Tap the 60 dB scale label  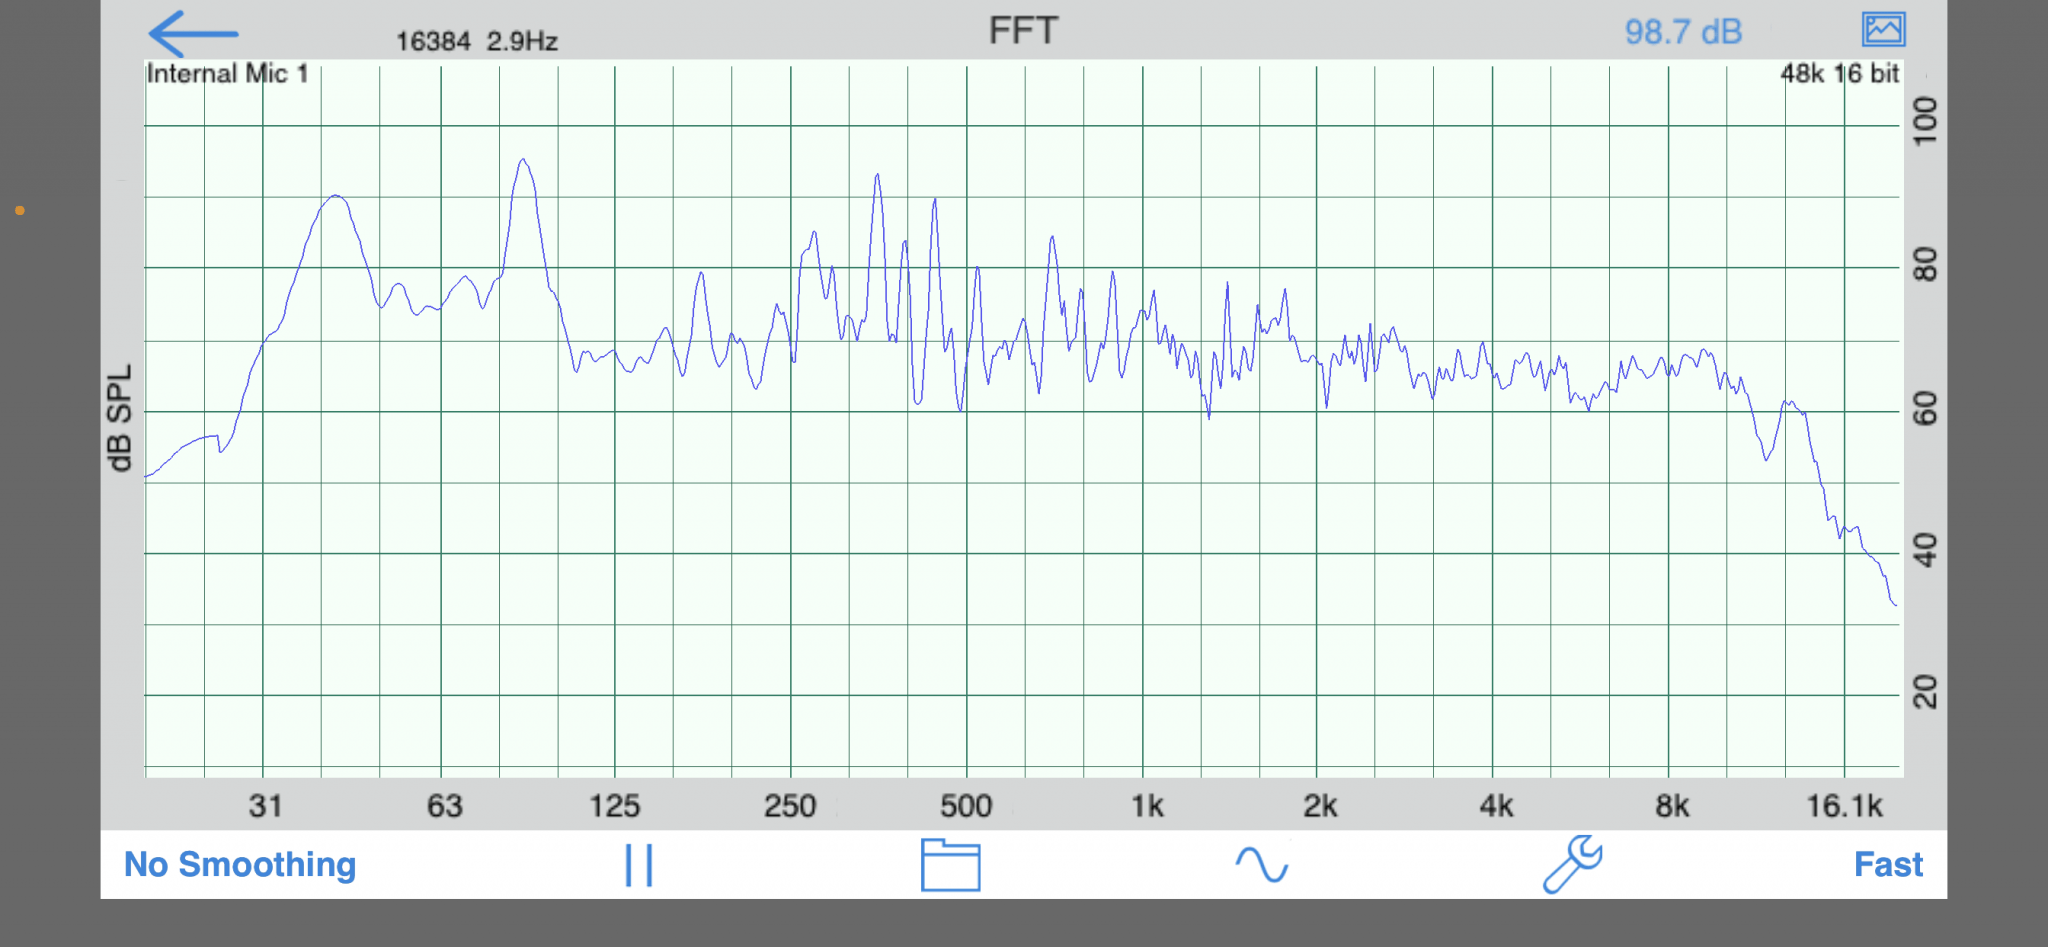pos(1925,408)
